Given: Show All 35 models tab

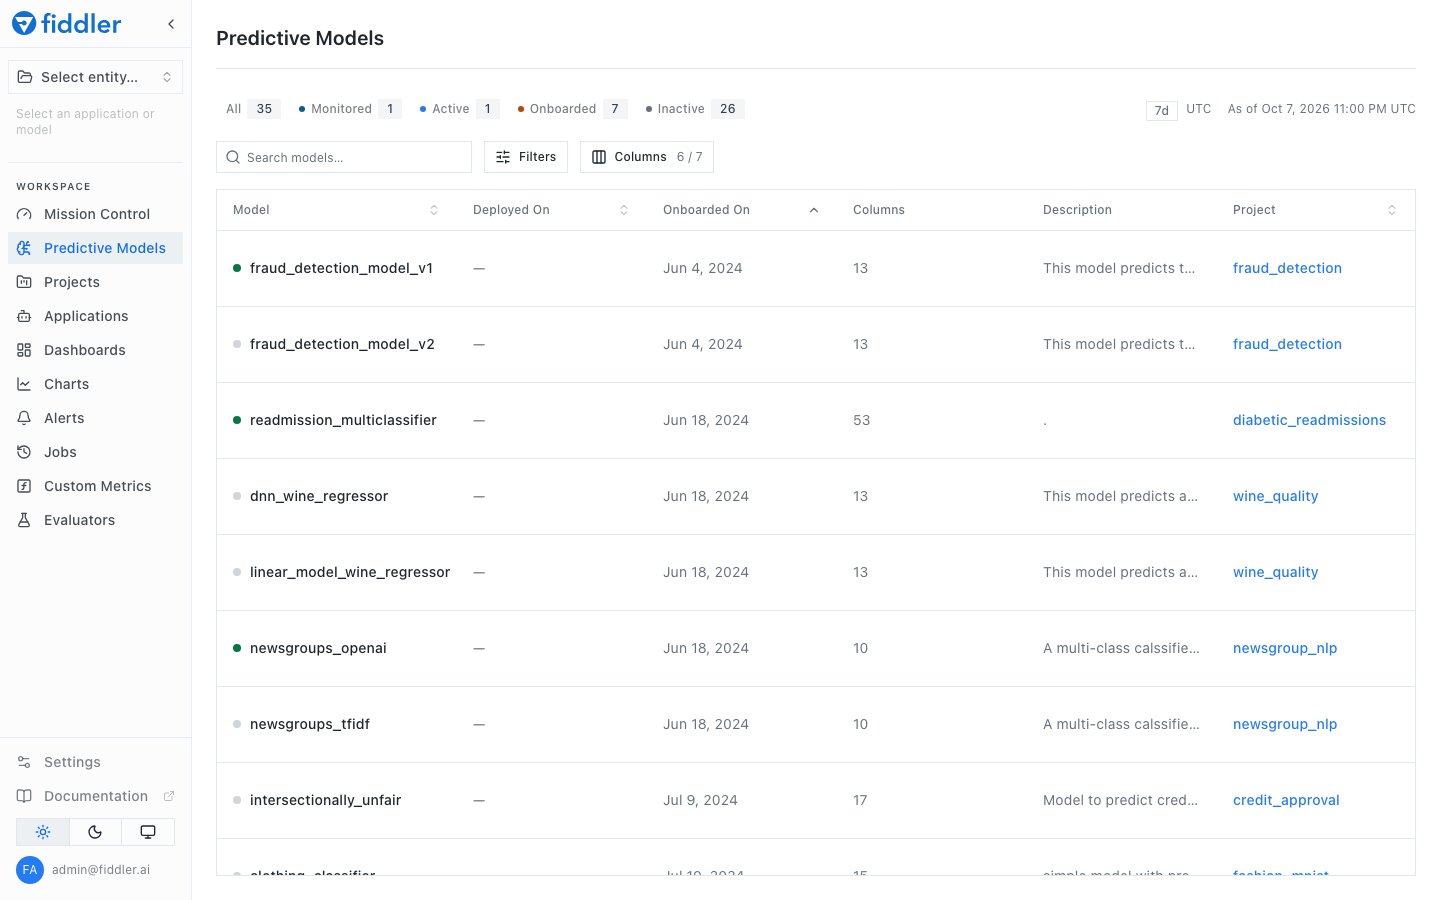Looking at the screenshot, I should pyautogui.click(x=251, y=109).
